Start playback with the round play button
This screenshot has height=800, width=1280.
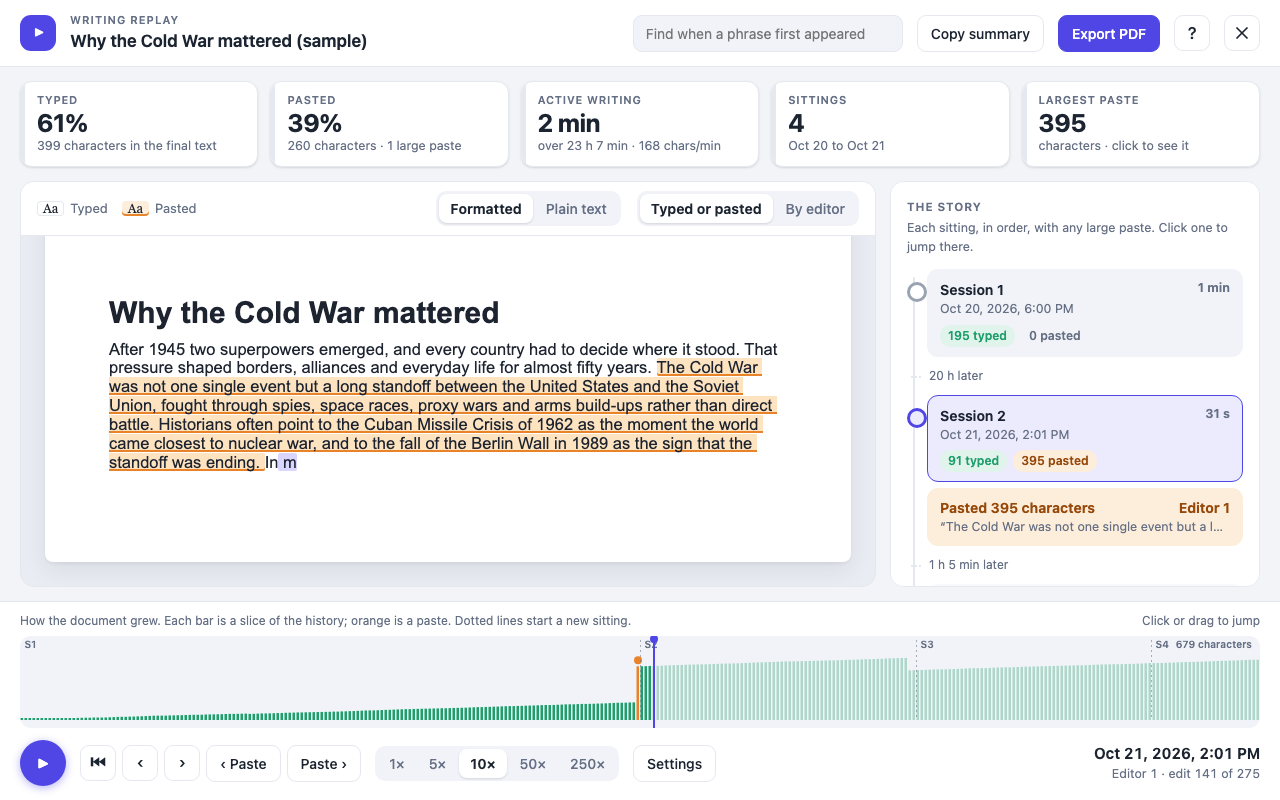tap(43, 763)
